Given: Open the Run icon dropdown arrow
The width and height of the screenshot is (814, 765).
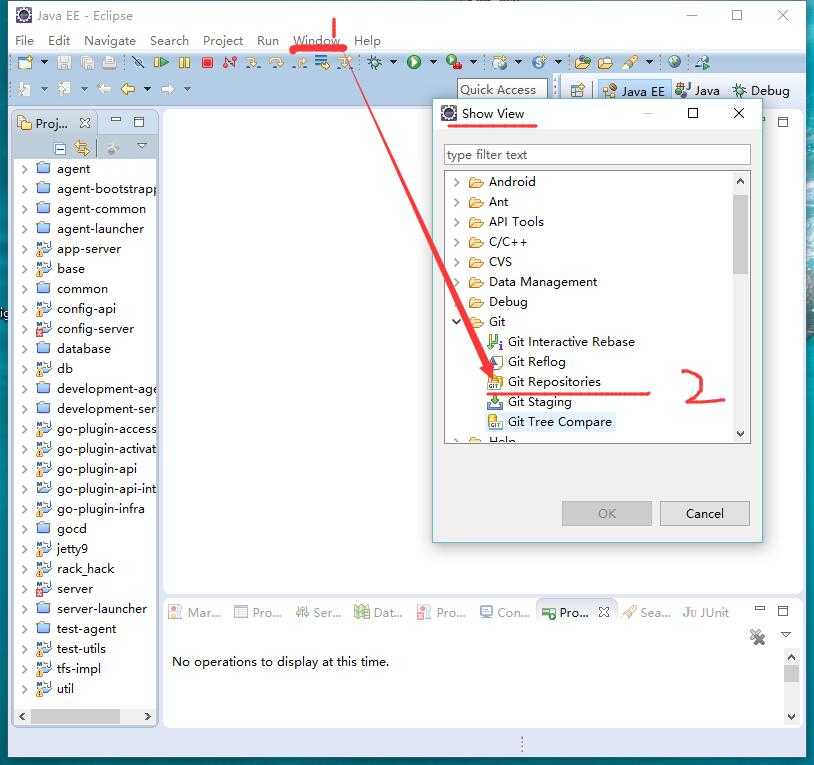Looking at the screenshot, I should [433, 62].
